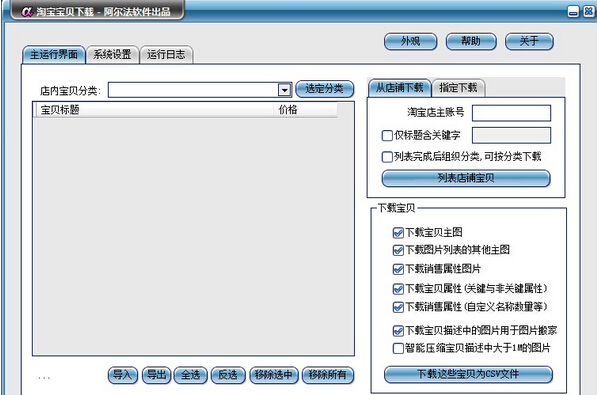The image size is (597, 395).
Task: Uncheck 下载销售属性图片 checkbox
Action: click(398, 269)
